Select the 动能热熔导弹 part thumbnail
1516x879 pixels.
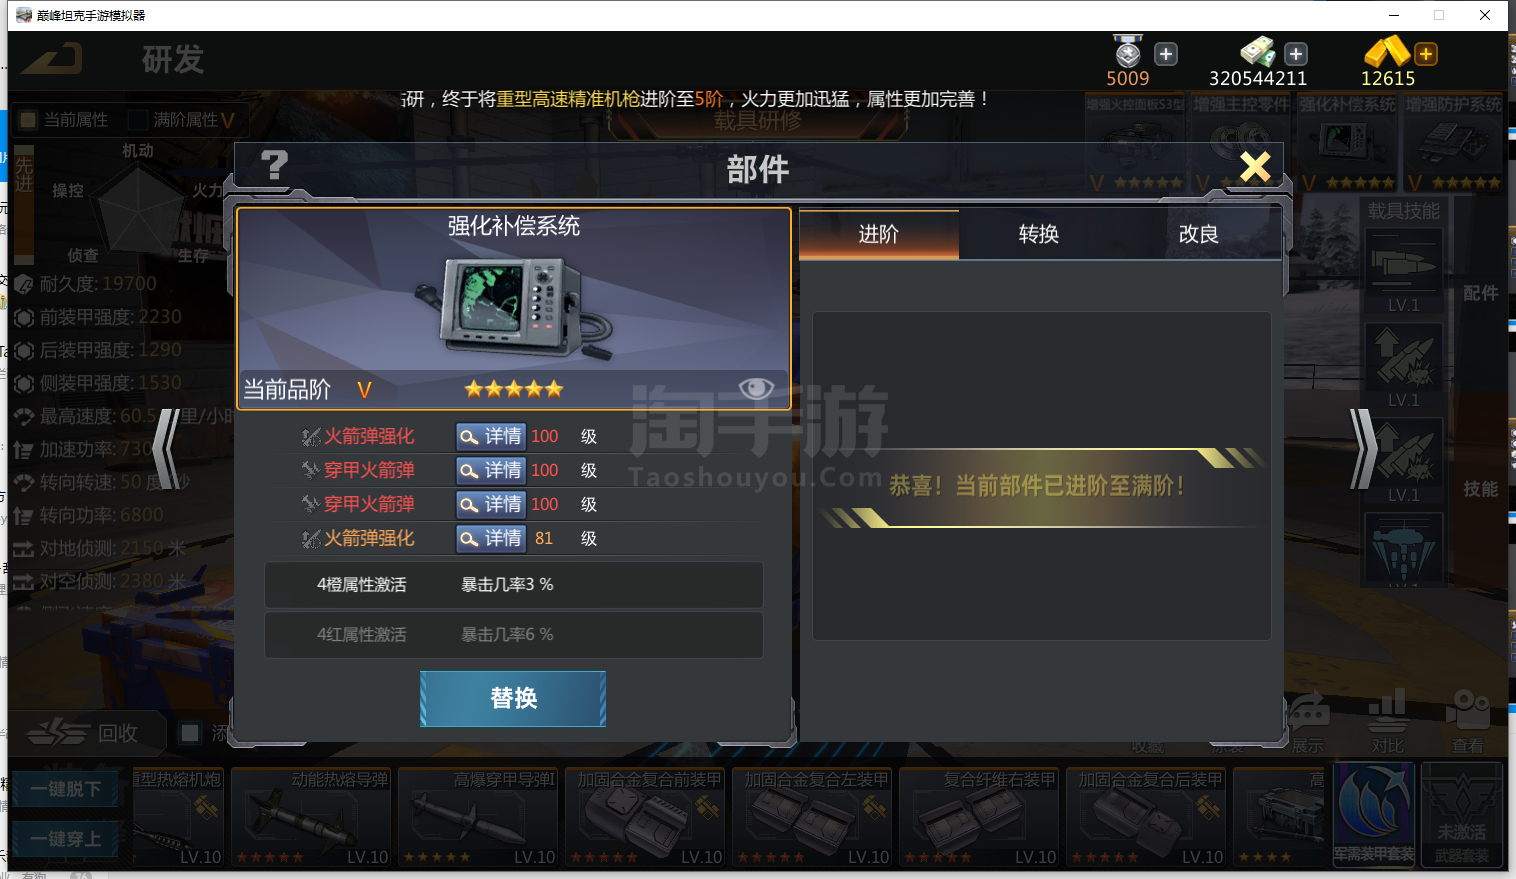(x=310, y=816)
